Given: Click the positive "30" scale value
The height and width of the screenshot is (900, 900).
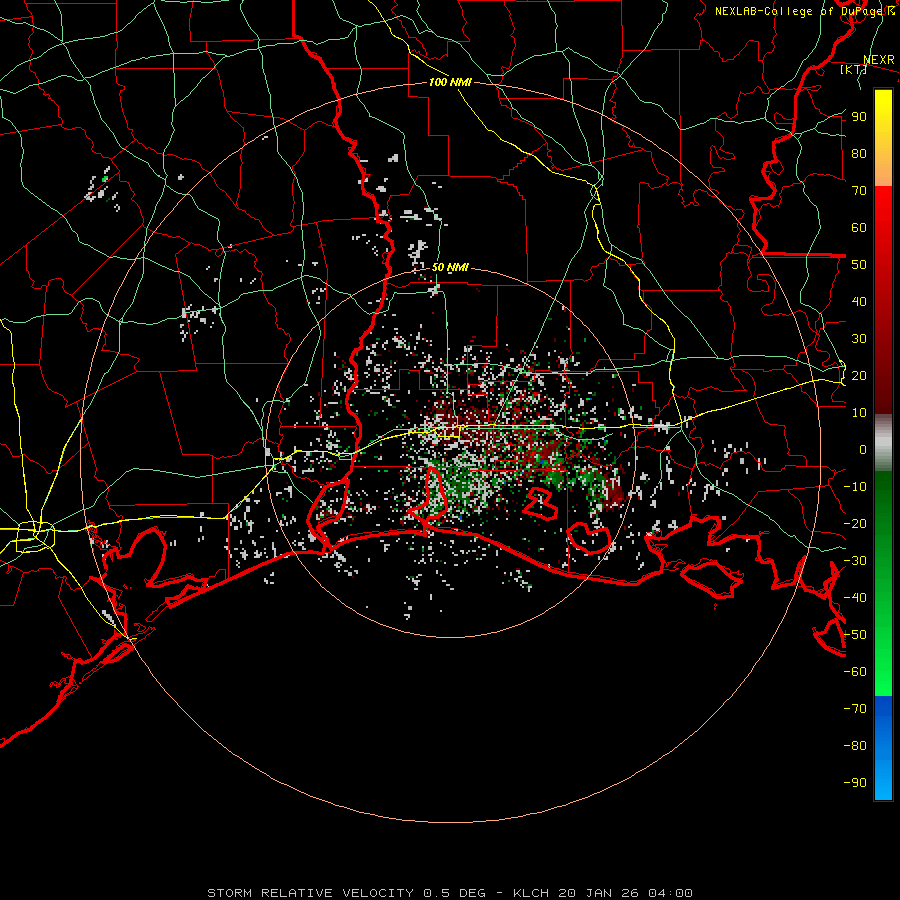Looking at the screenshot, I should [859, 339].
